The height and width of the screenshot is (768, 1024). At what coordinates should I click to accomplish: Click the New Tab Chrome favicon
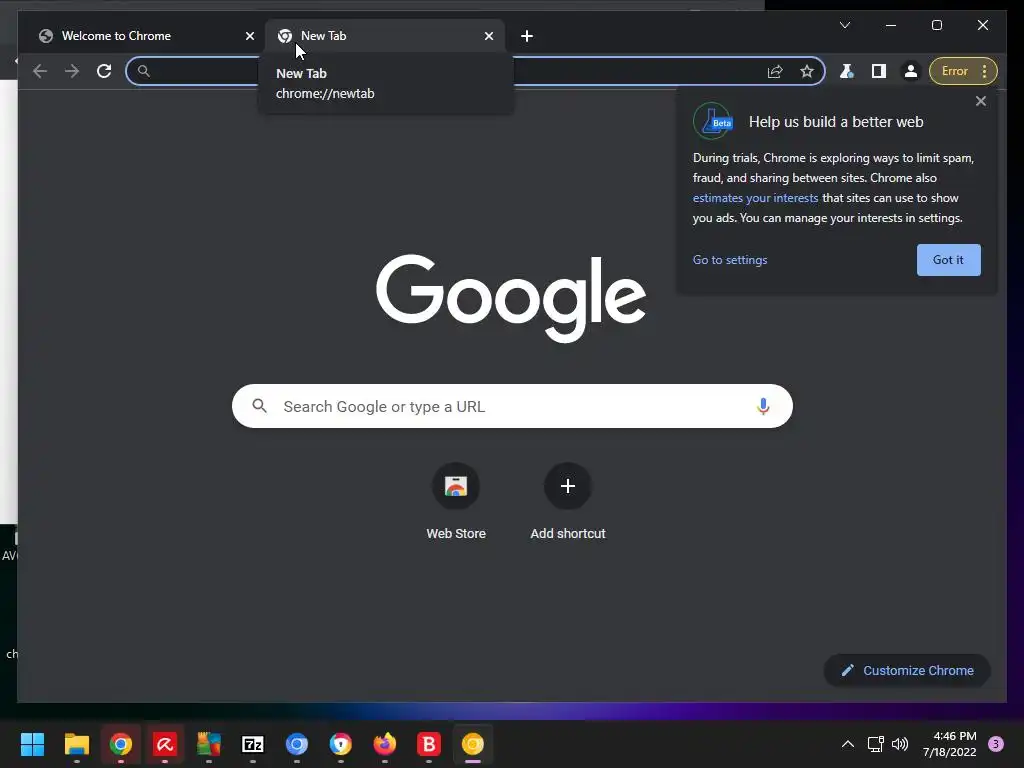[285, 36]
